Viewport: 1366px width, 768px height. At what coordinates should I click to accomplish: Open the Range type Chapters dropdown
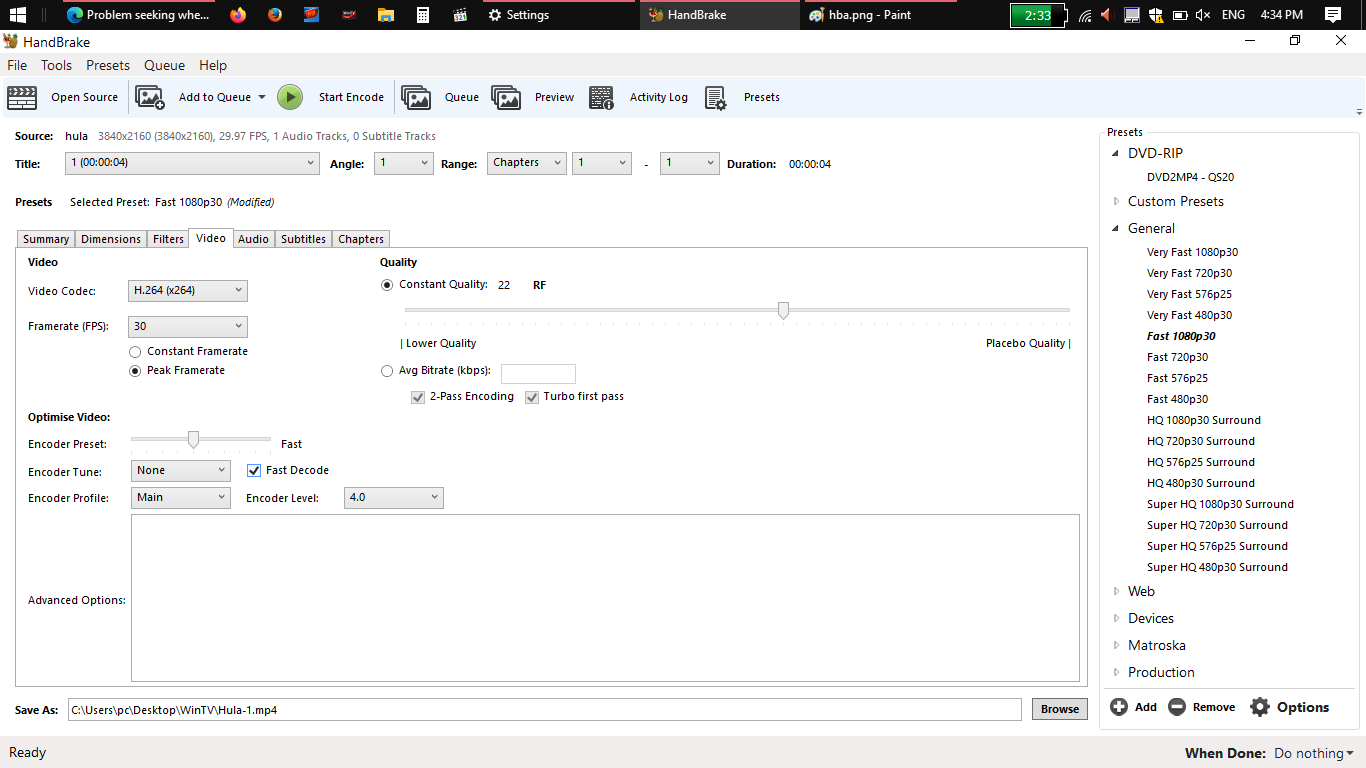coord(527,163)
